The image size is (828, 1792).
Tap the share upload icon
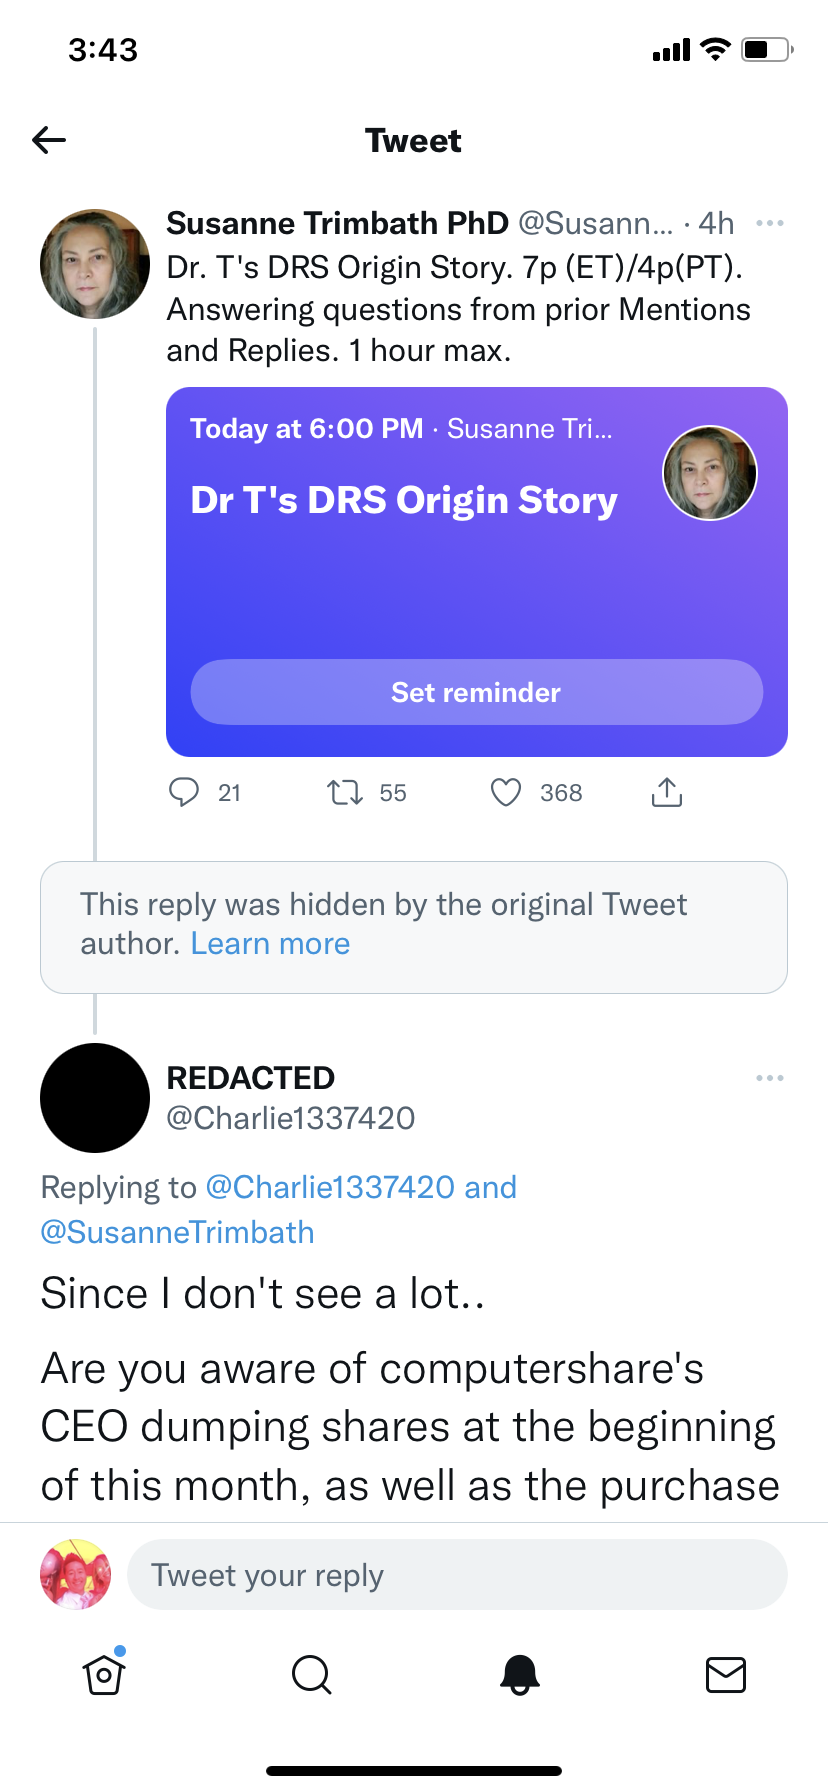pyautogui.click(x=667, y=793)
